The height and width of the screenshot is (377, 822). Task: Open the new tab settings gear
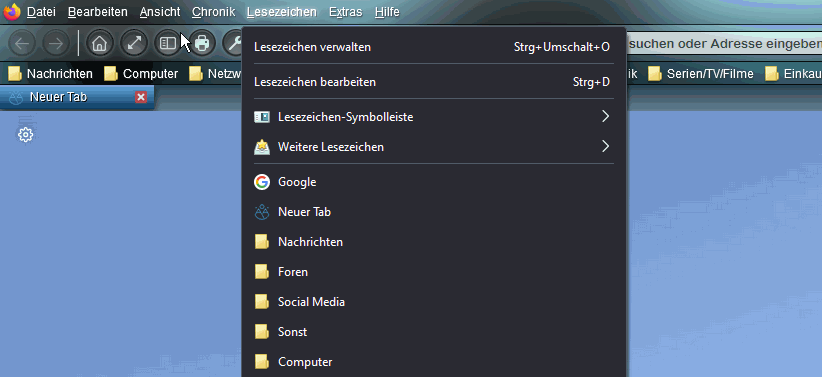point(25,135)
